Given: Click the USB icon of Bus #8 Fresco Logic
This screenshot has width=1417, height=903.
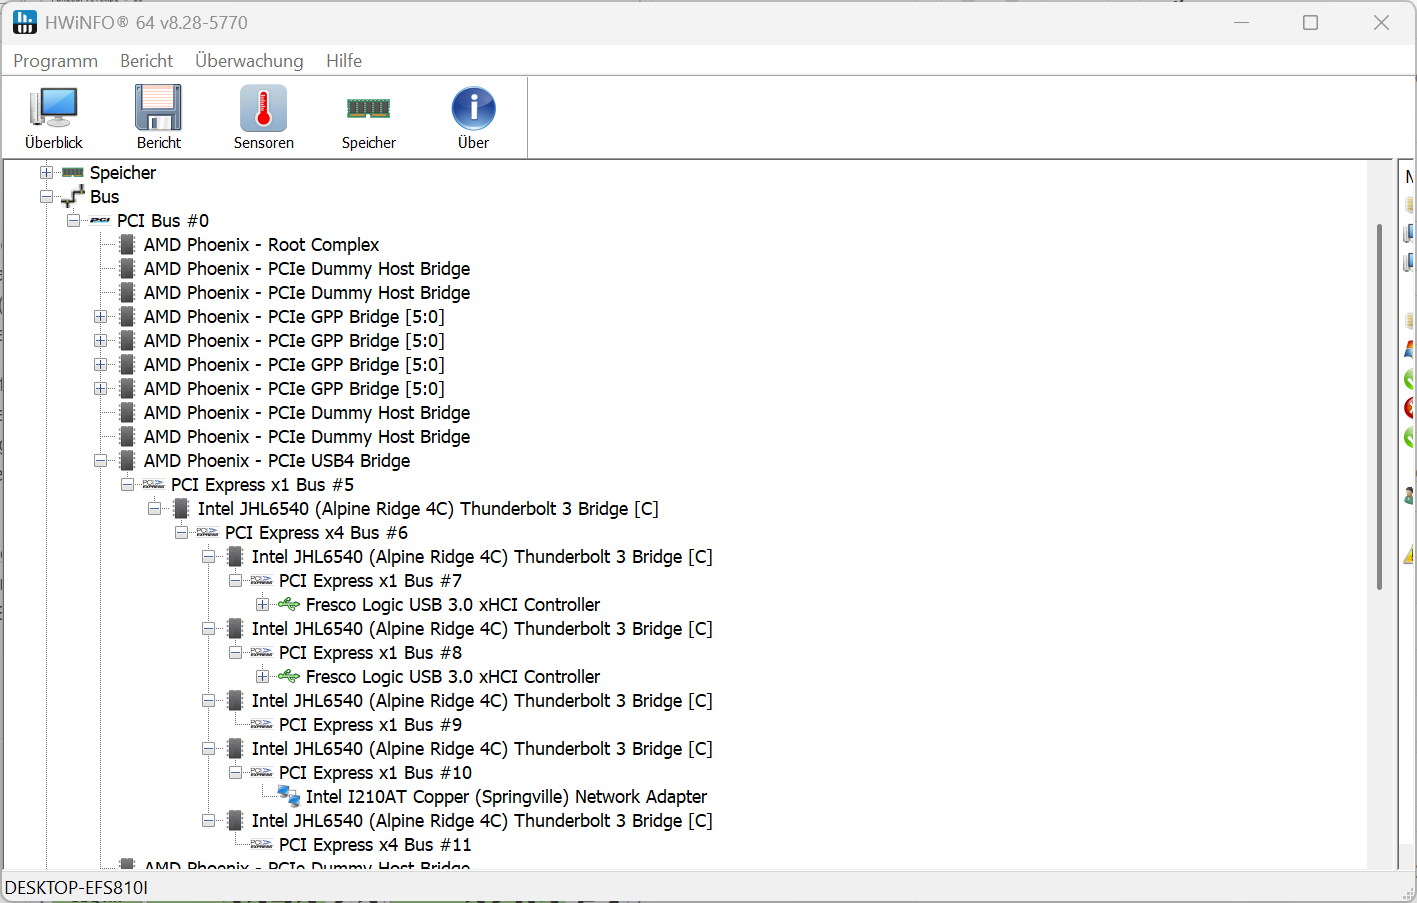Looking at the screenshot, I should pyautogui.click(x=289, y=676).
